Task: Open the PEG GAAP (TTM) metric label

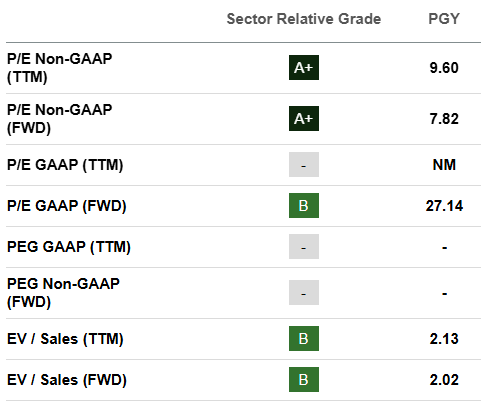Action: pyautogui.click(x=69, y=247)
